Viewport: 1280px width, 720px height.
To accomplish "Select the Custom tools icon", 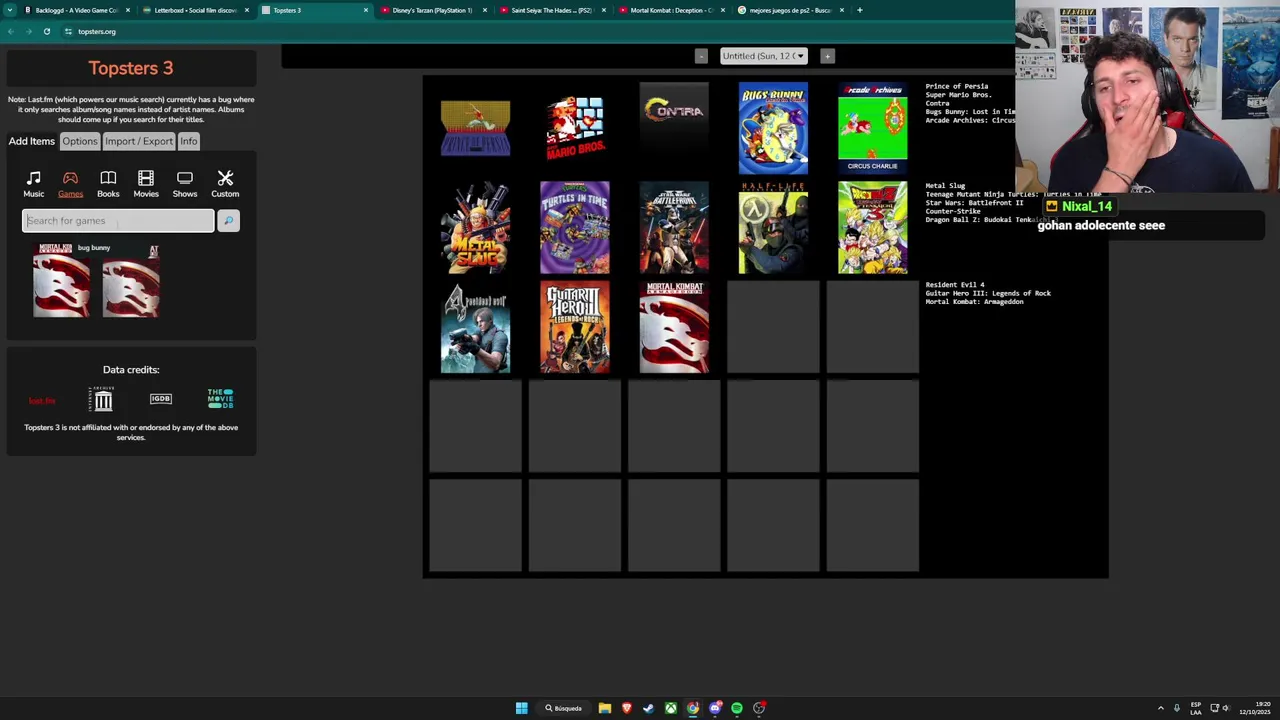I will point(225,183).
